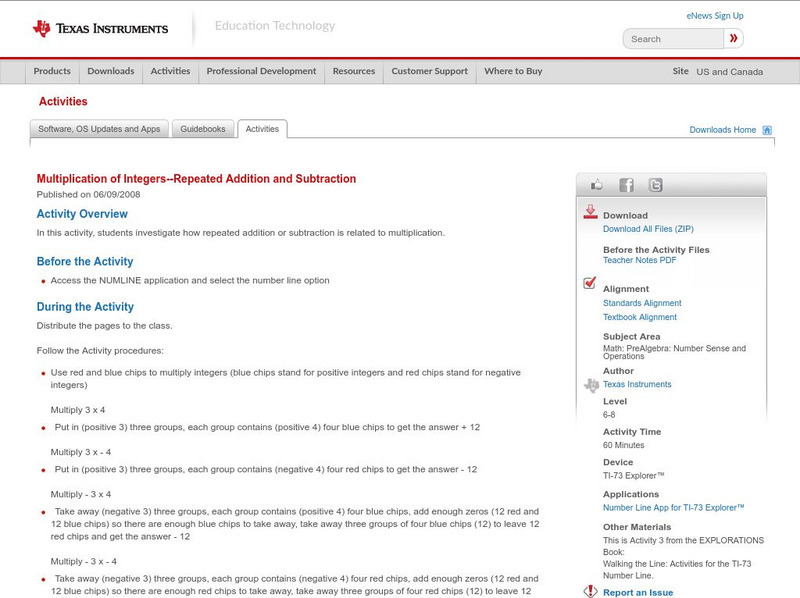This screenshot has height=598, width=800.
Task: Click the red search submit arrow
Action: (733, 38)
